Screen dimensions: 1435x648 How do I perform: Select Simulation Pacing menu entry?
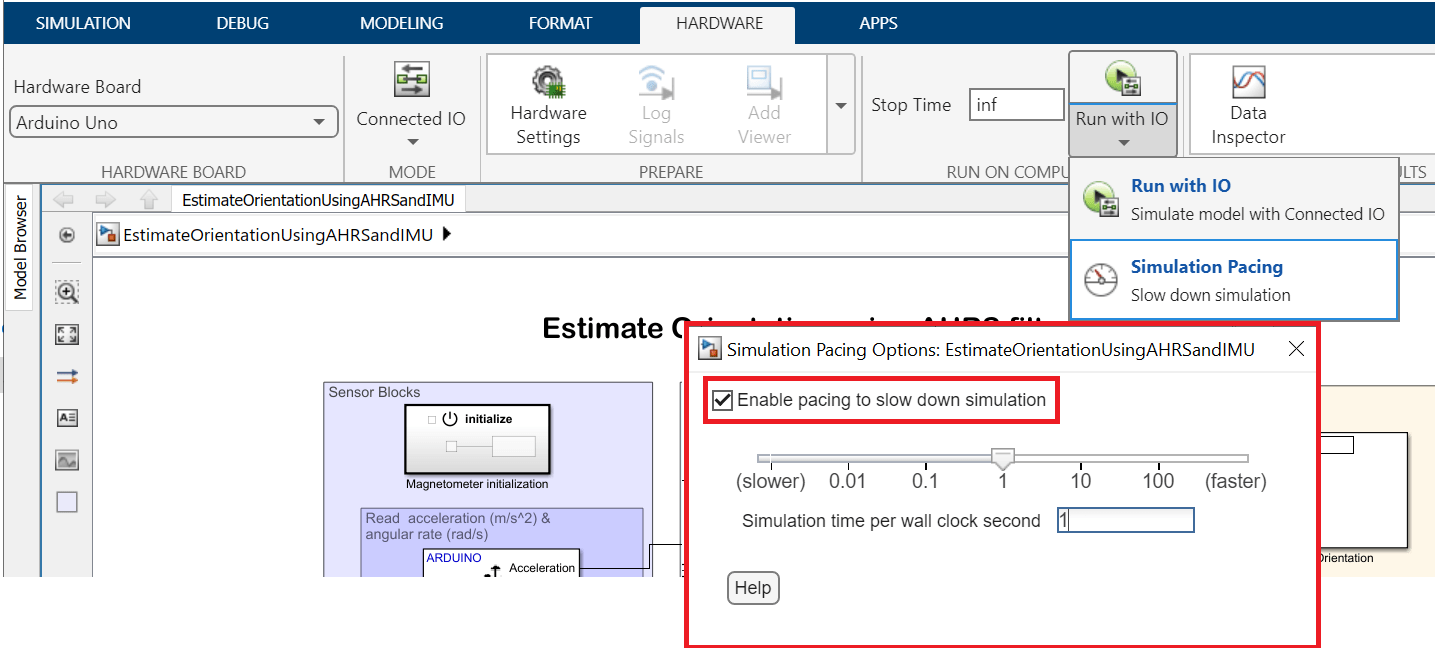[1233, 280]
